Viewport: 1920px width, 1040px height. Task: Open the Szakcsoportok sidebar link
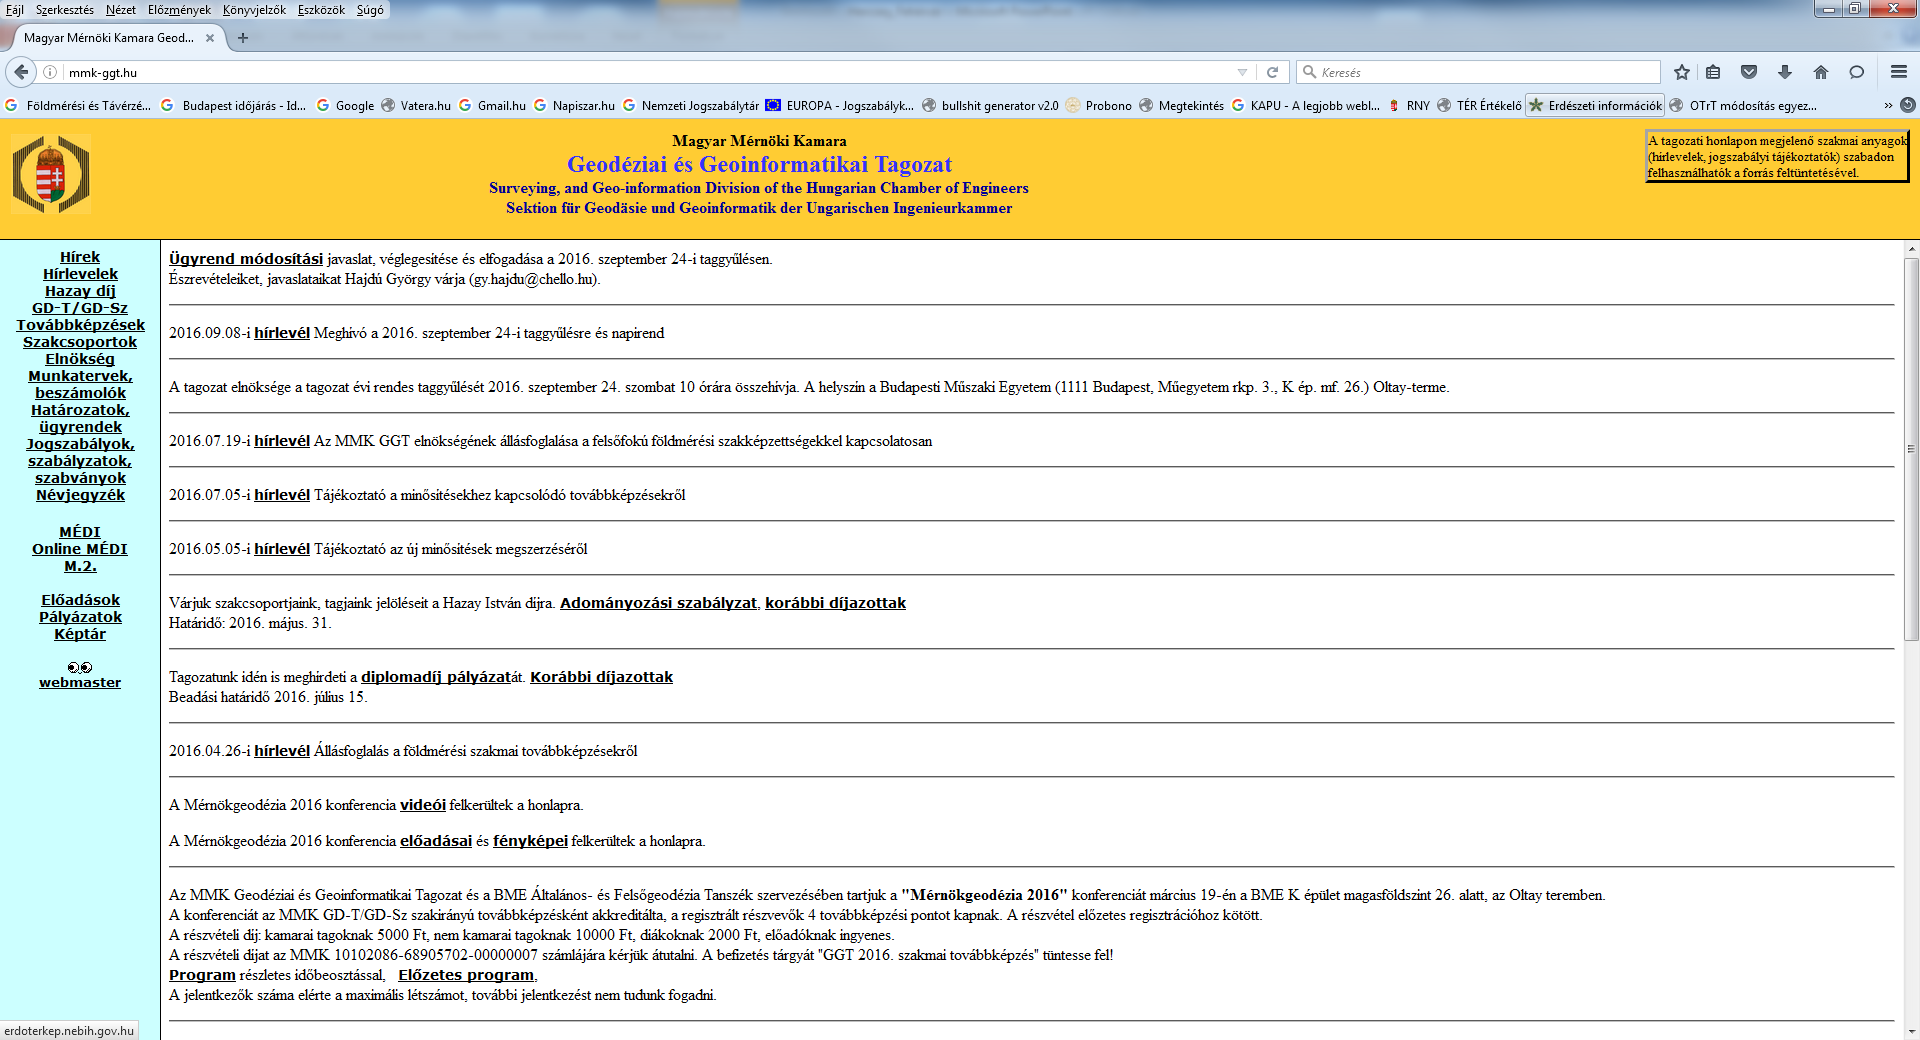pos(80,342)
